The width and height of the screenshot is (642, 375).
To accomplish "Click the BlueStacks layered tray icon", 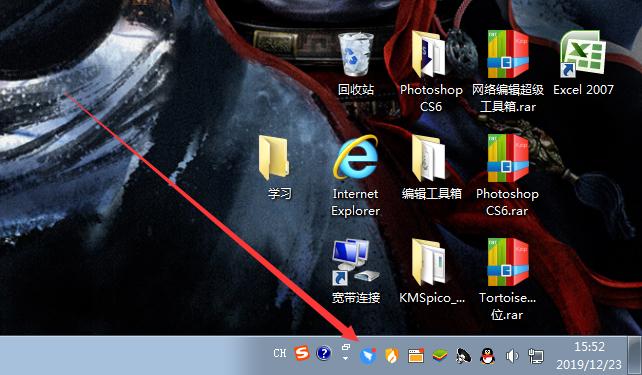I will click(x=439, y=355).
